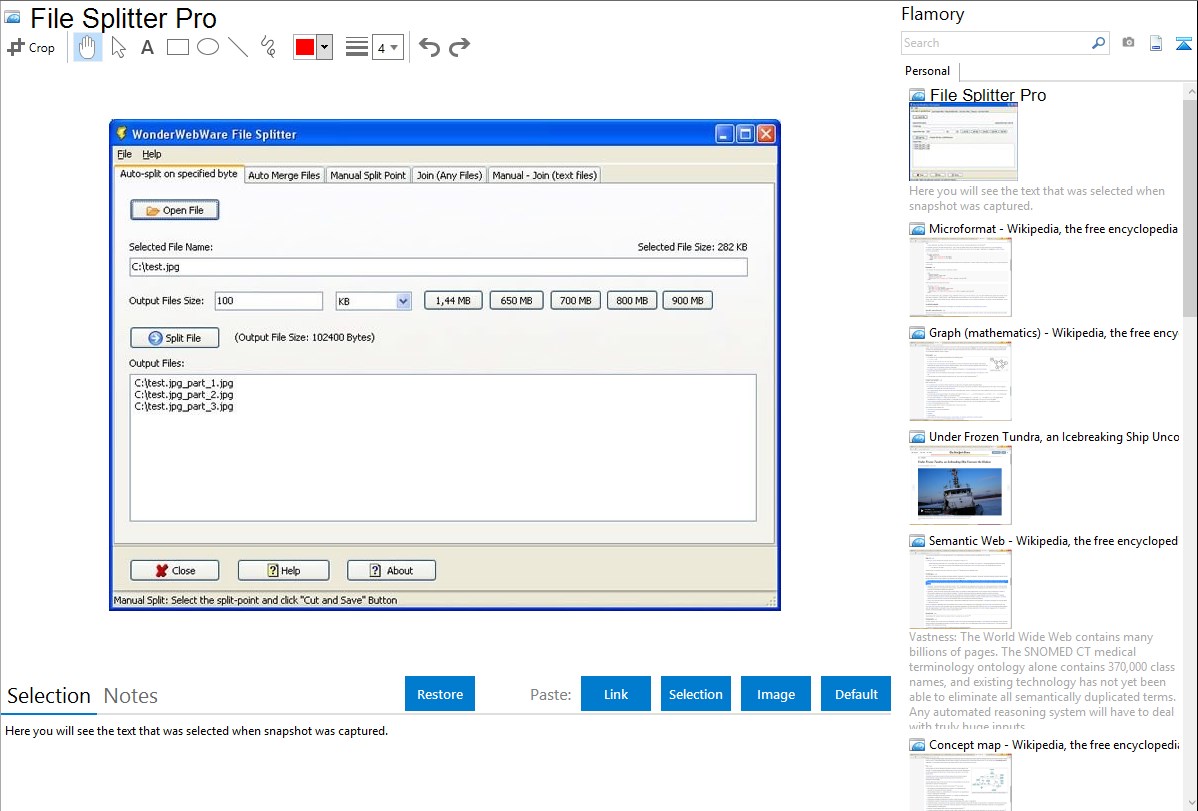Select the 800 MB preset size
1198x811 pixels.
coord(632,301)
